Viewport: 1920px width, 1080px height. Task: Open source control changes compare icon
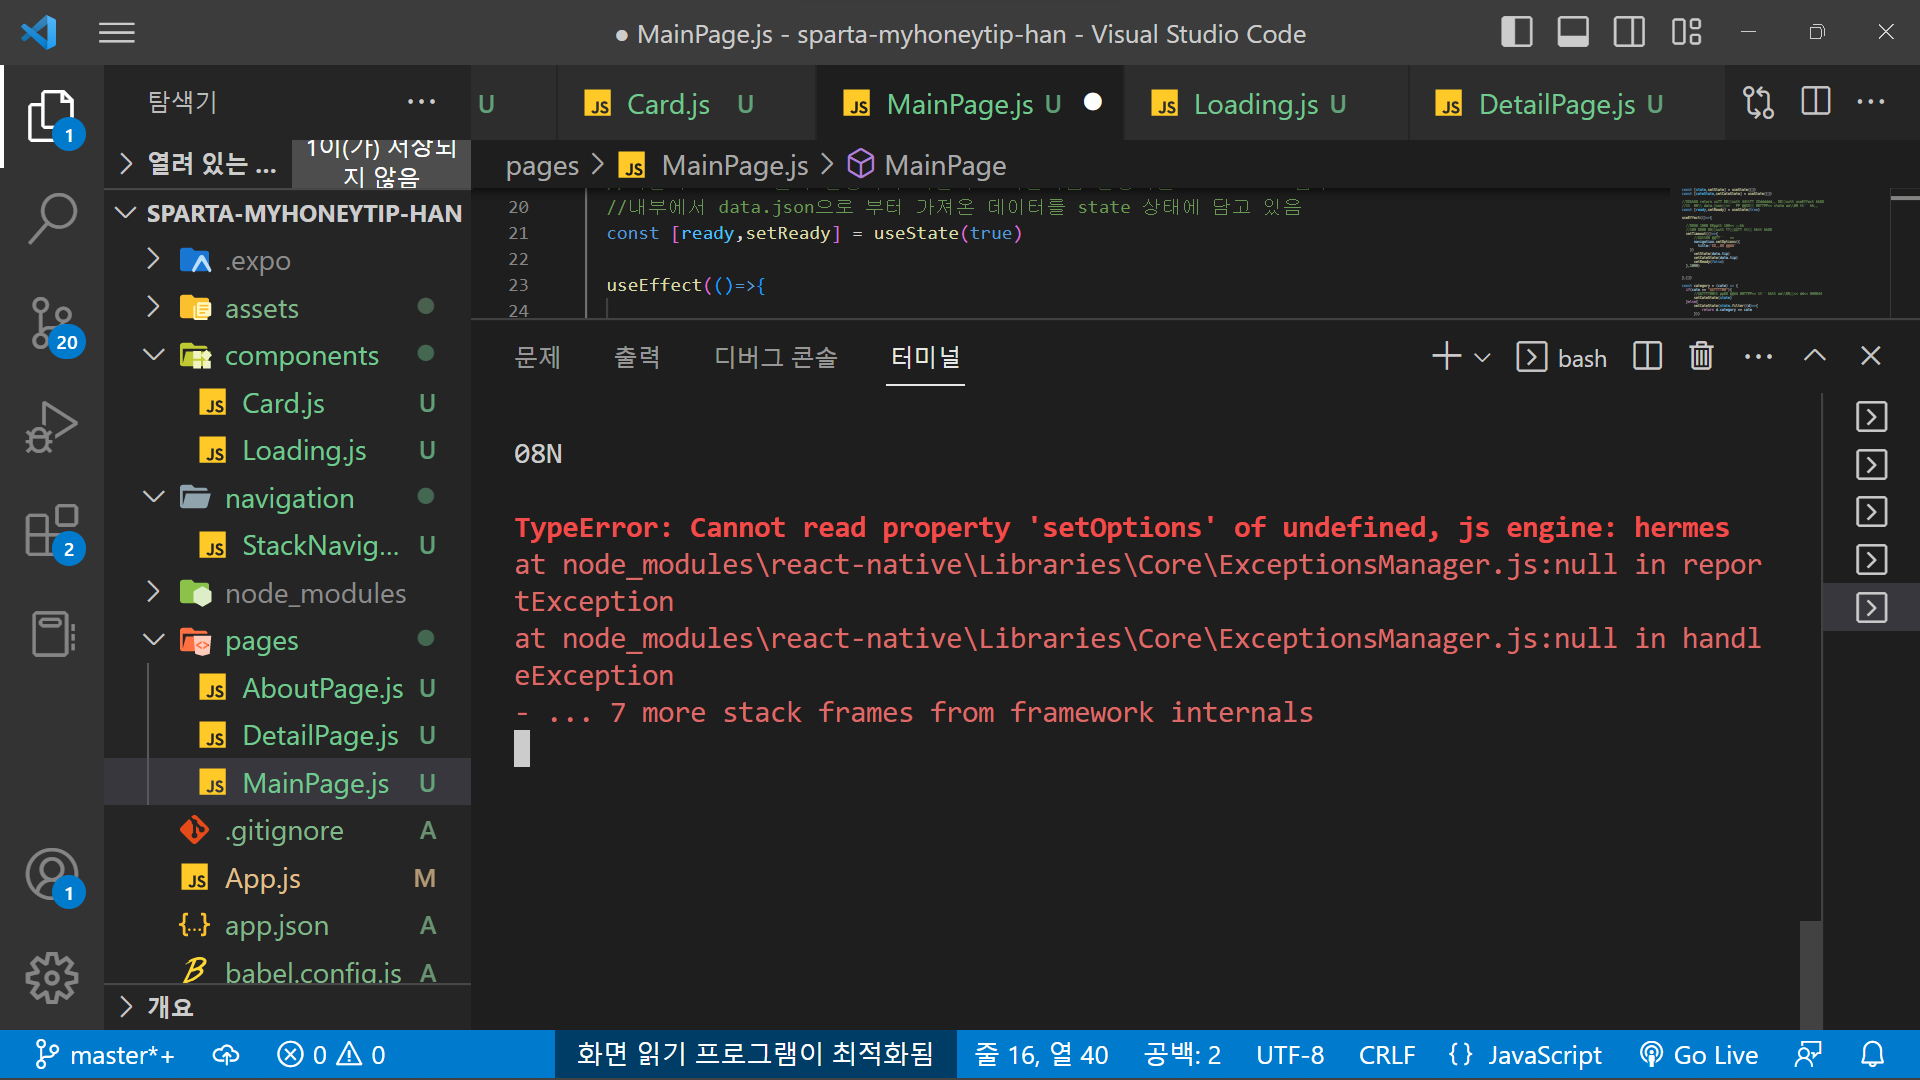[x=1758, y=102]
